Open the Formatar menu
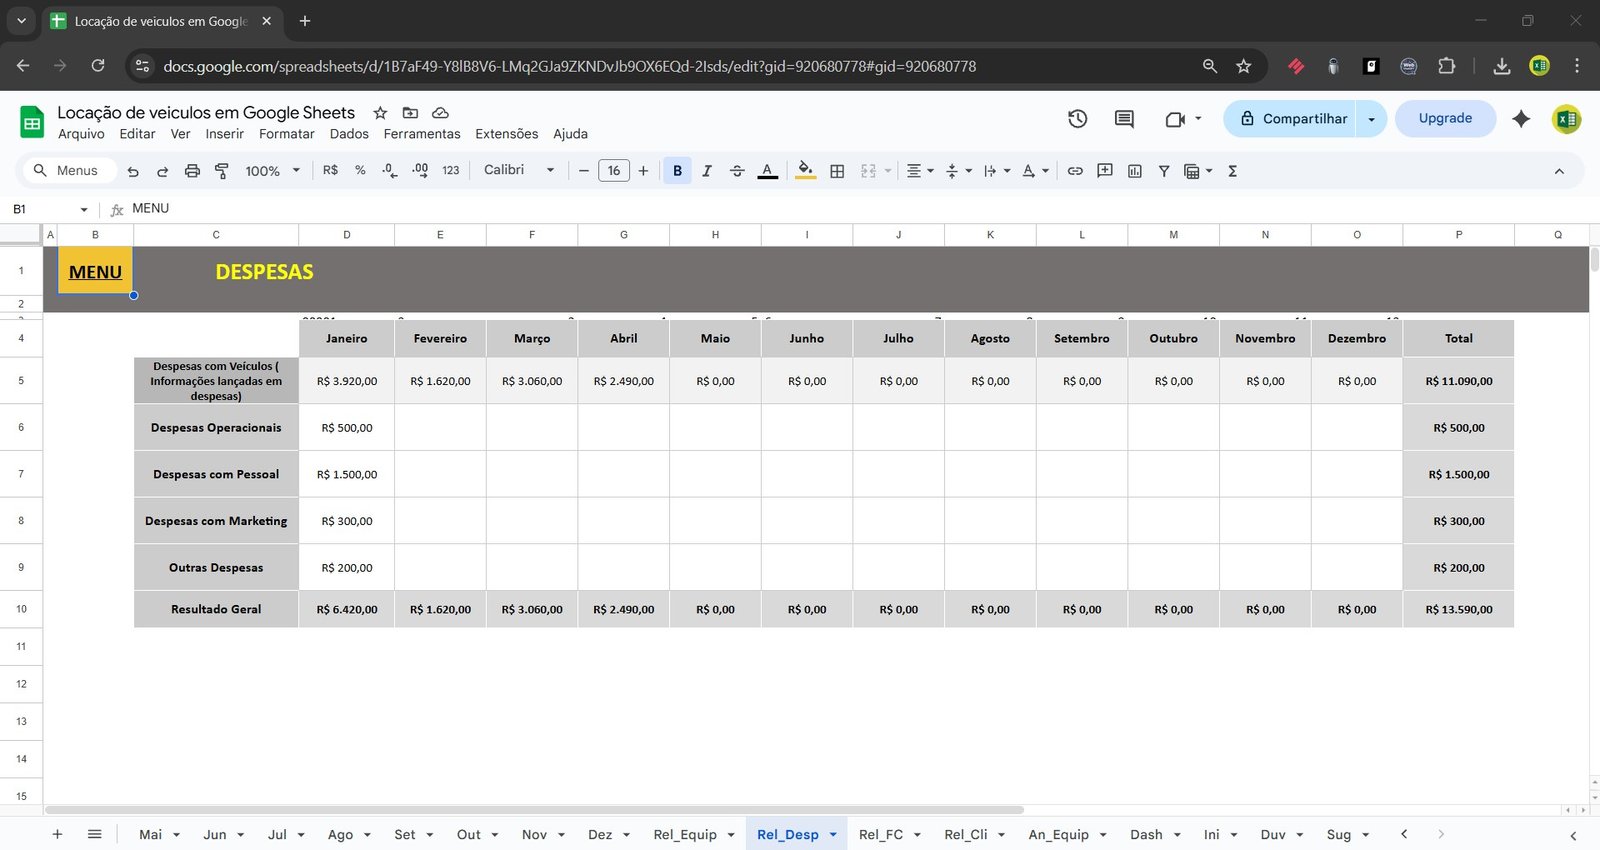 point(286,134)
